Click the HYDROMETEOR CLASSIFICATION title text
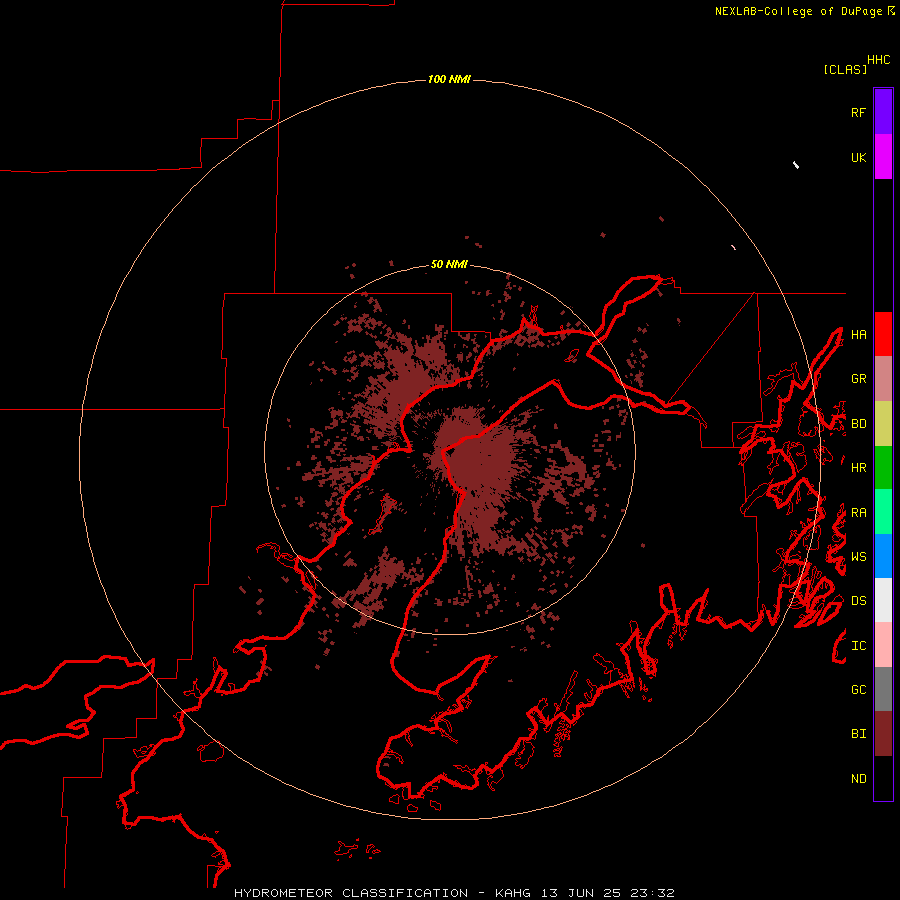The image size is (900, 900). pyautogui.click(x=351, y=893)
